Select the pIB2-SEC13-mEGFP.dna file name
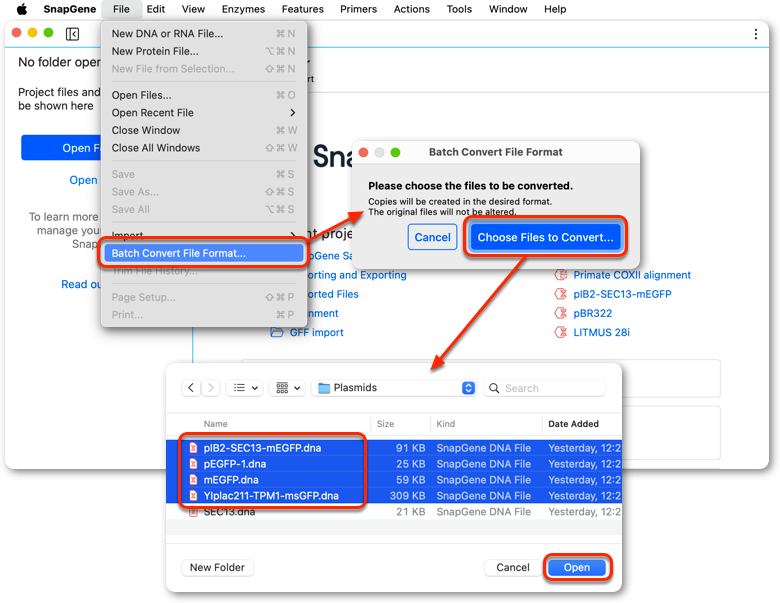Image resolution: width=780 pixels, height=603 pixels. [262, 448]
